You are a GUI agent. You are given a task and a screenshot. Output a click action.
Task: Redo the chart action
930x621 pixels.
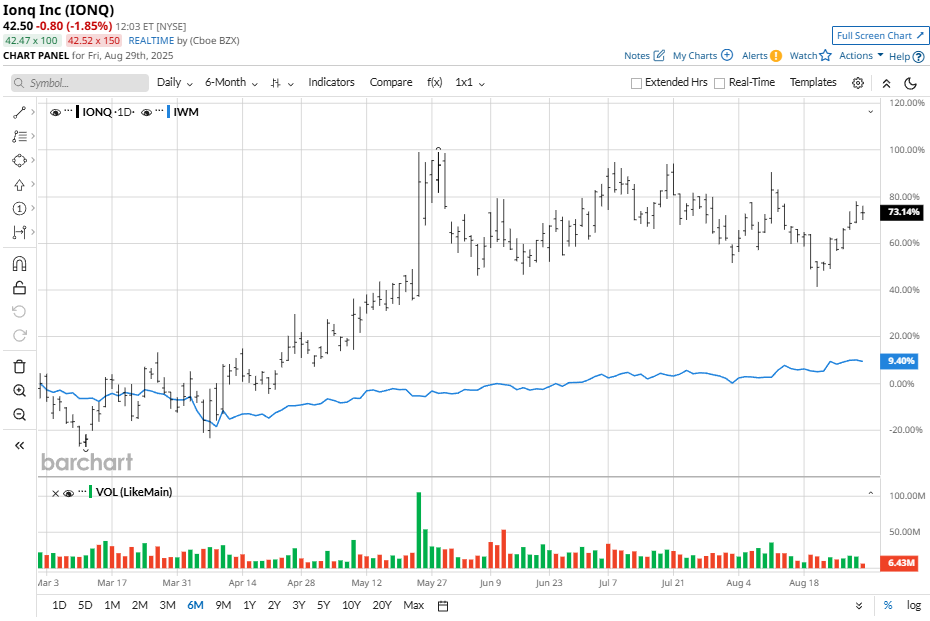coord(19,336)
